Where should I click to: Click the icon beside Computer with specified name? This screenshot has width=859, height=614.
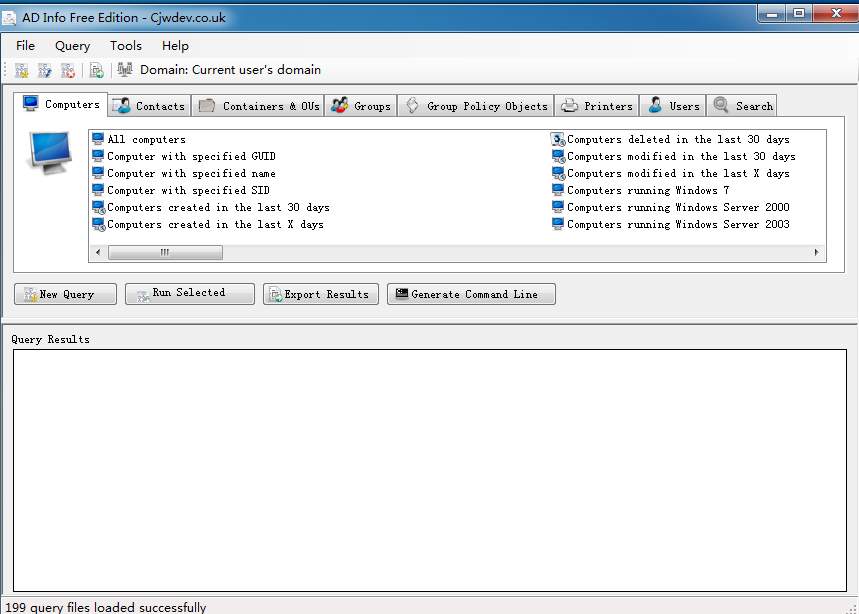tap(98, 173)
